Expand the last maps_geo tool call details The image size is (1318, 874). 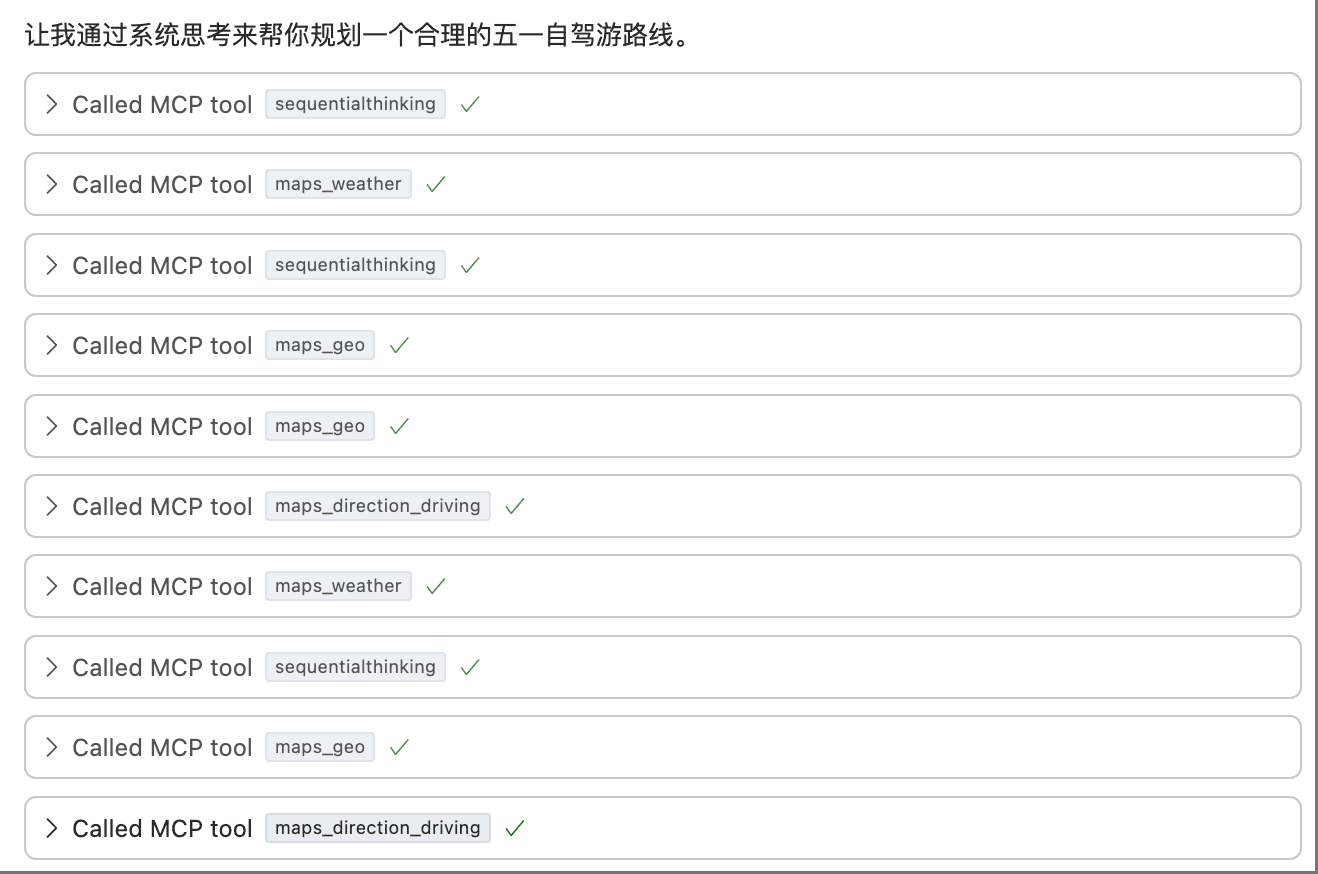click(x=51, y=747)
